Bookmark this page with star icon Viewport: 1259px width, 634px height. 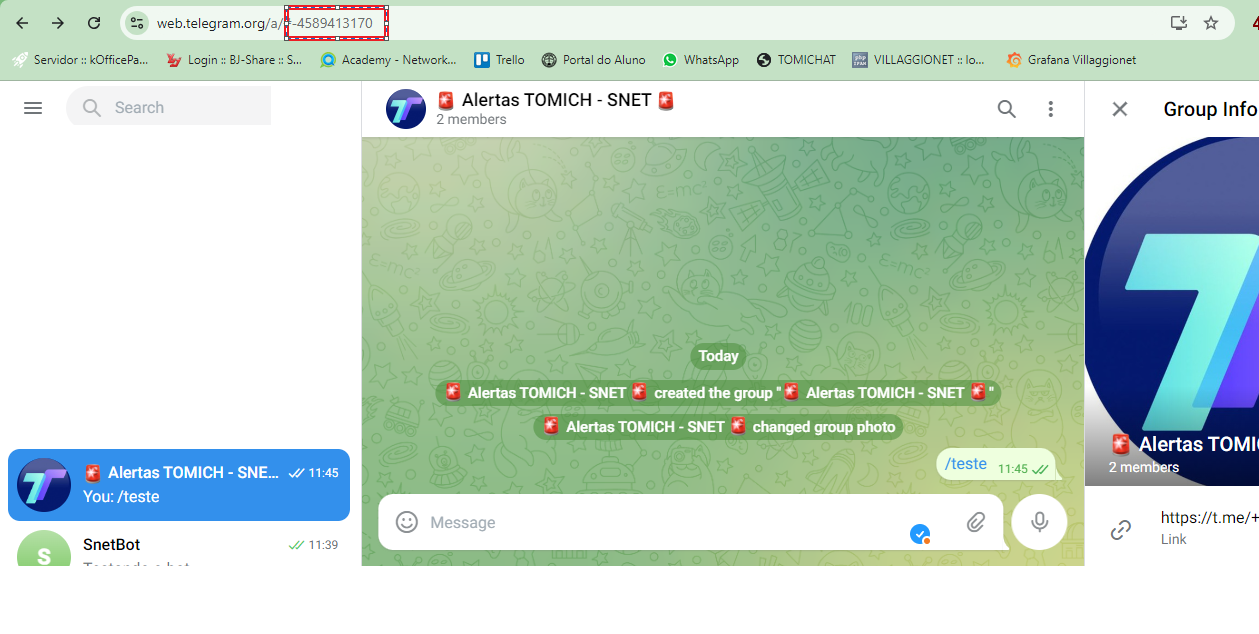pyautogui.click(x=1211, y=23)
